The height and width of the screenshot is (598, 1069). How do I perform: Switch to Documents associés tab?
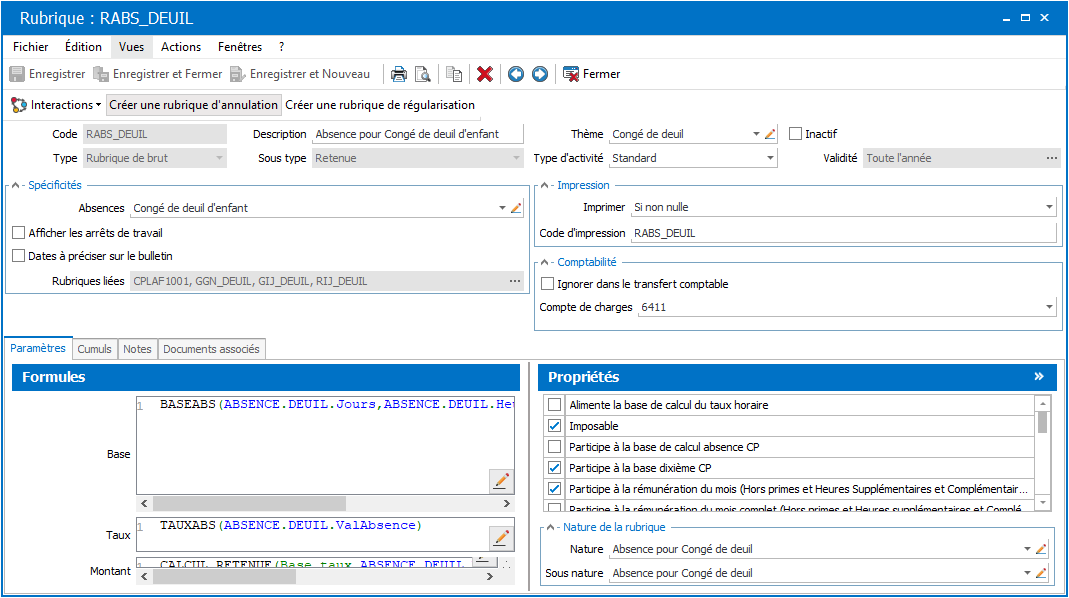point(211,349)
